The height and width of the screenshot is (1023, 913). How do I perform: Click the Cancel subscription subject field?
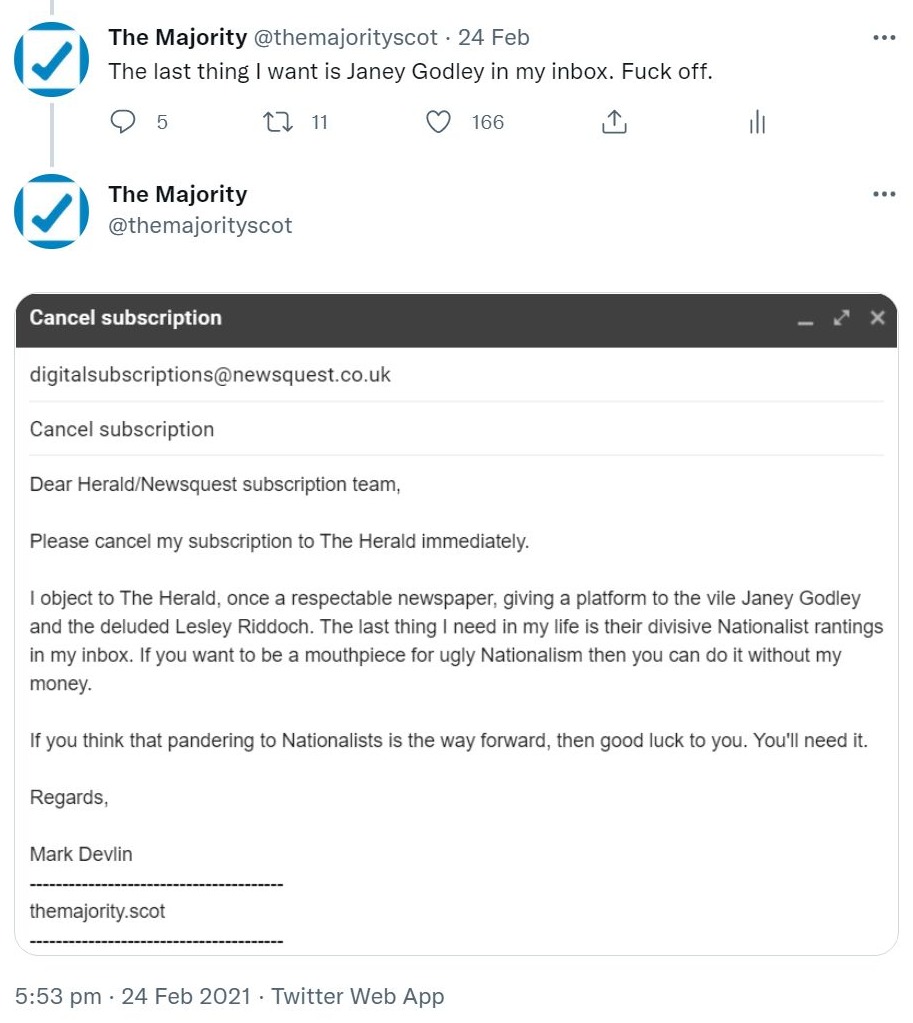point(122,429)
